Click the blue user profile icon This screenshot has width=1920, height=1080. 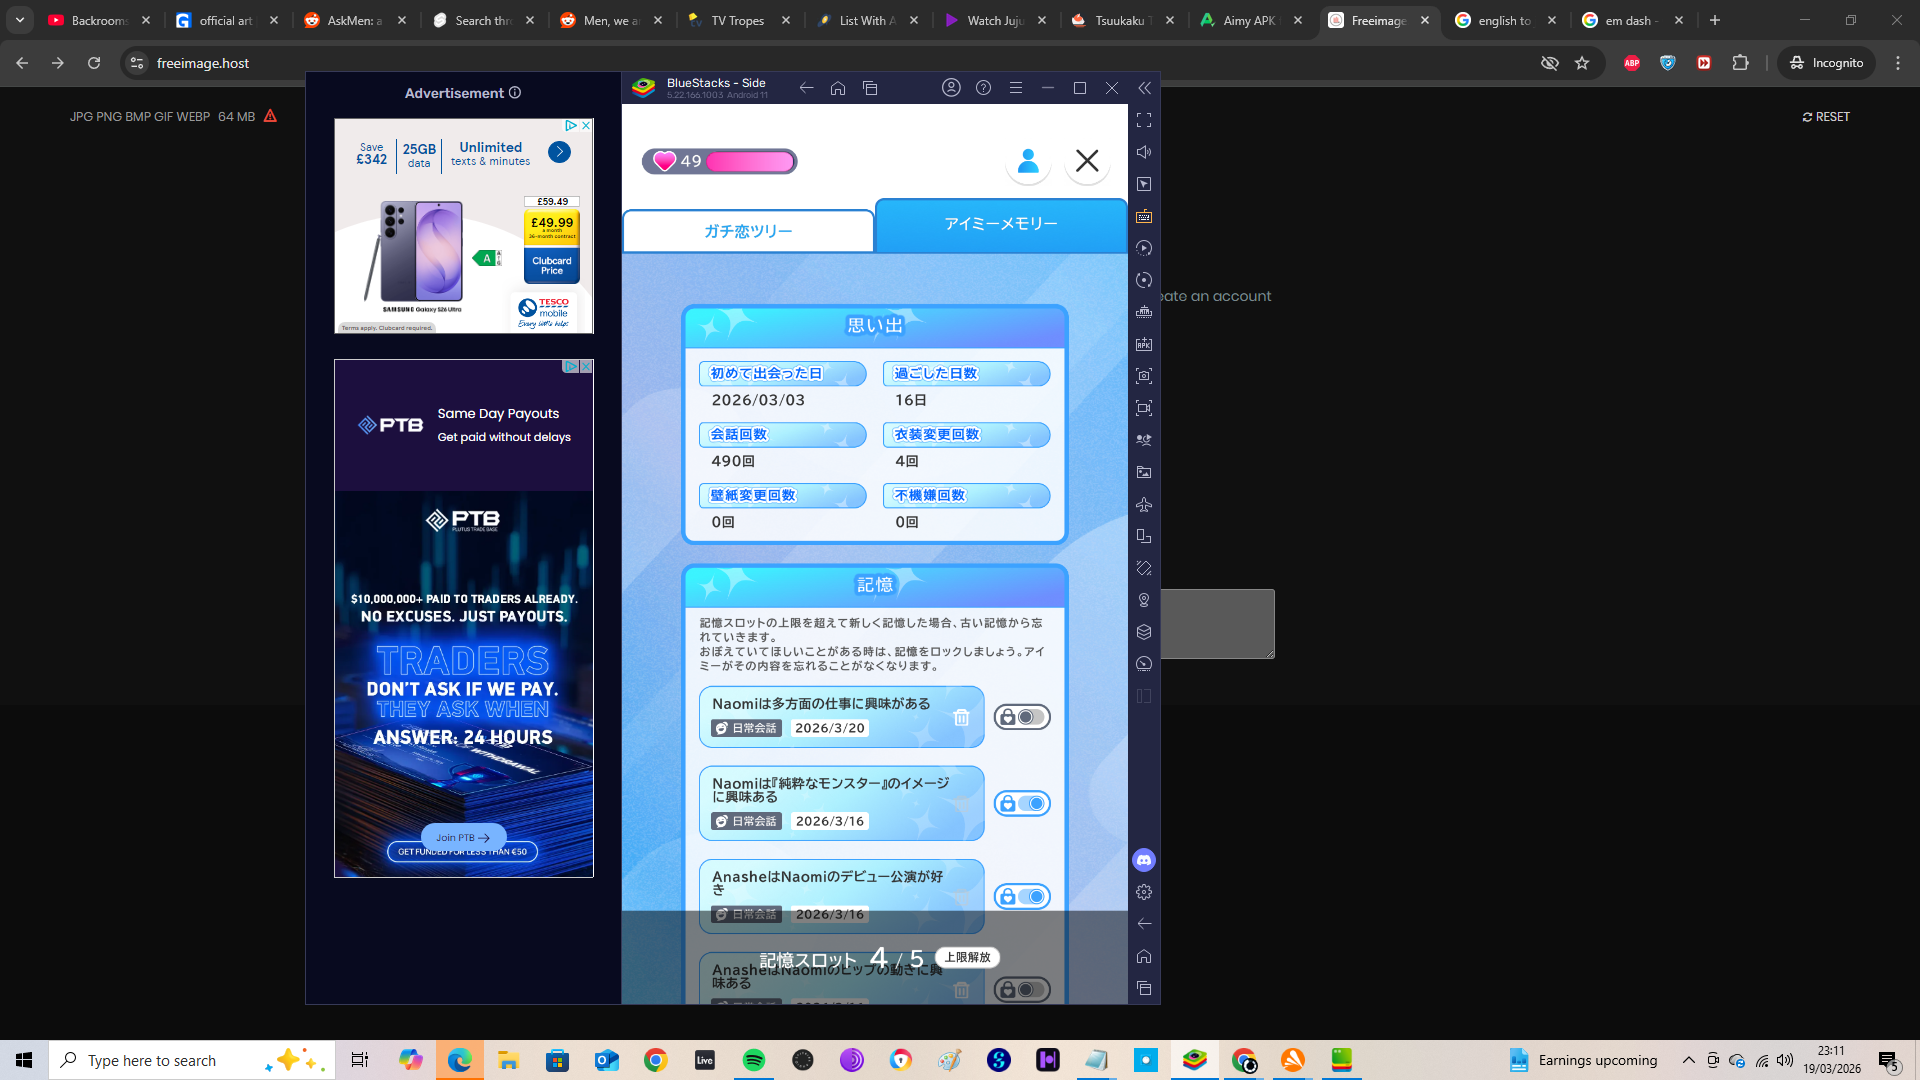click(x=1028, y=161)
